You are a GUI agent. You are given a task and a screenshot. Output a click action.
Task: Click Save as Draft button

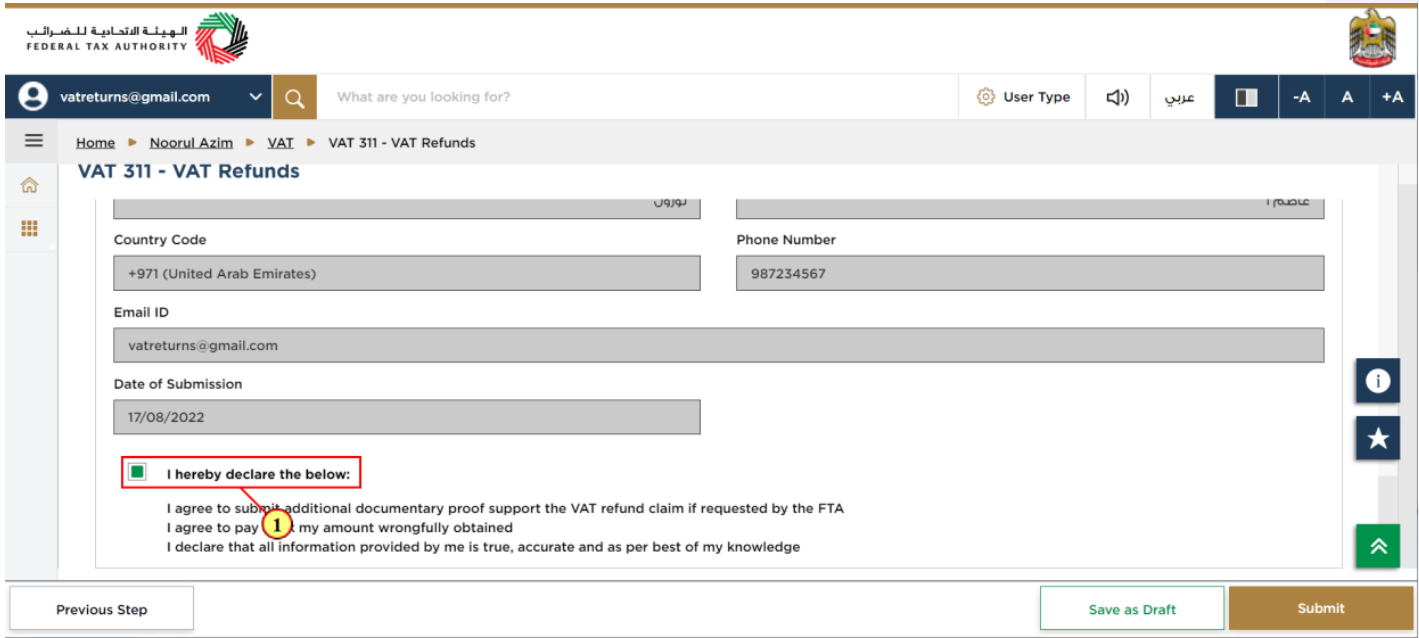click(x=1132, y=609)
